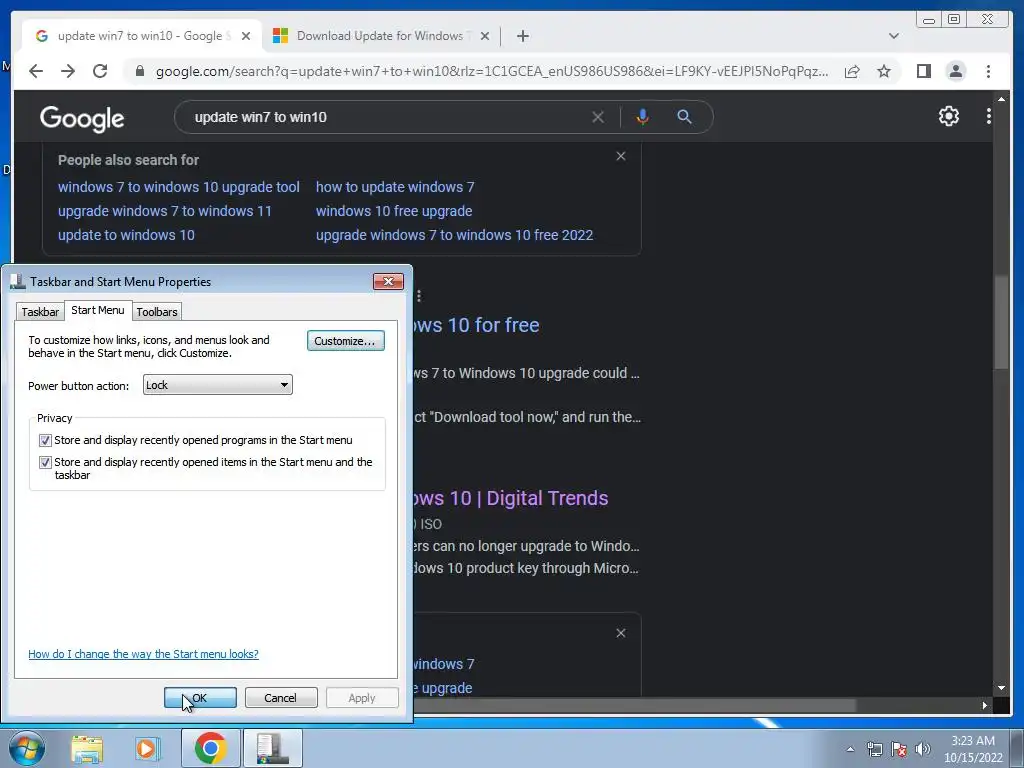Select the Taskbar properties taskbar button
The image size is (1024, 768).
(272, 748)
